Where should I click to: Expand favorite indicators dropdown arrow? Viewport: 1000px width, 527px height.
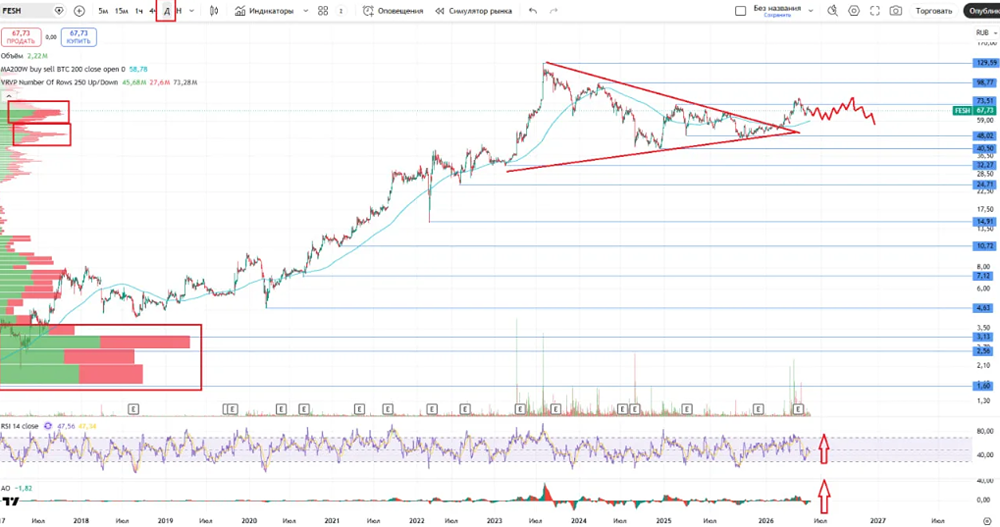click(x=305, y=11)
